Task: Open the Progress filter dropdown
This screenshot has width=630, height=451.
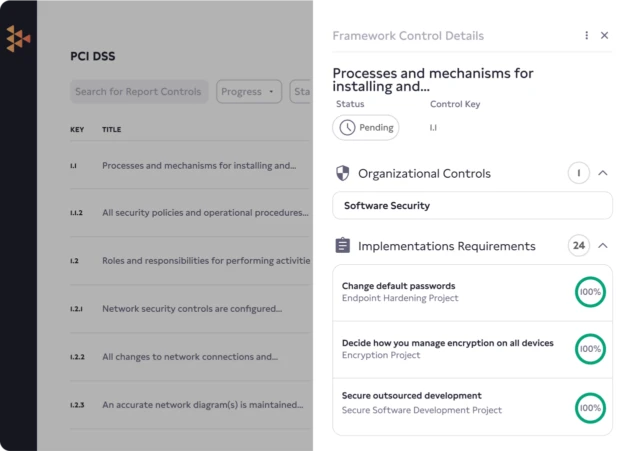Action: click(x=248, y=92)
